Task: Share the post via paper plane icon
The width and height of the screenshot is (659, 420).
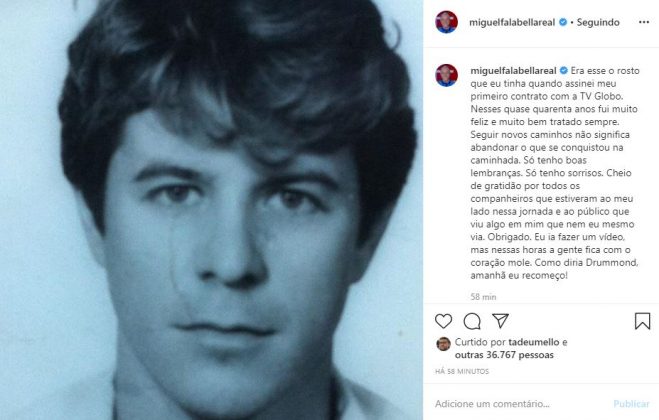Action: [501, 321]
